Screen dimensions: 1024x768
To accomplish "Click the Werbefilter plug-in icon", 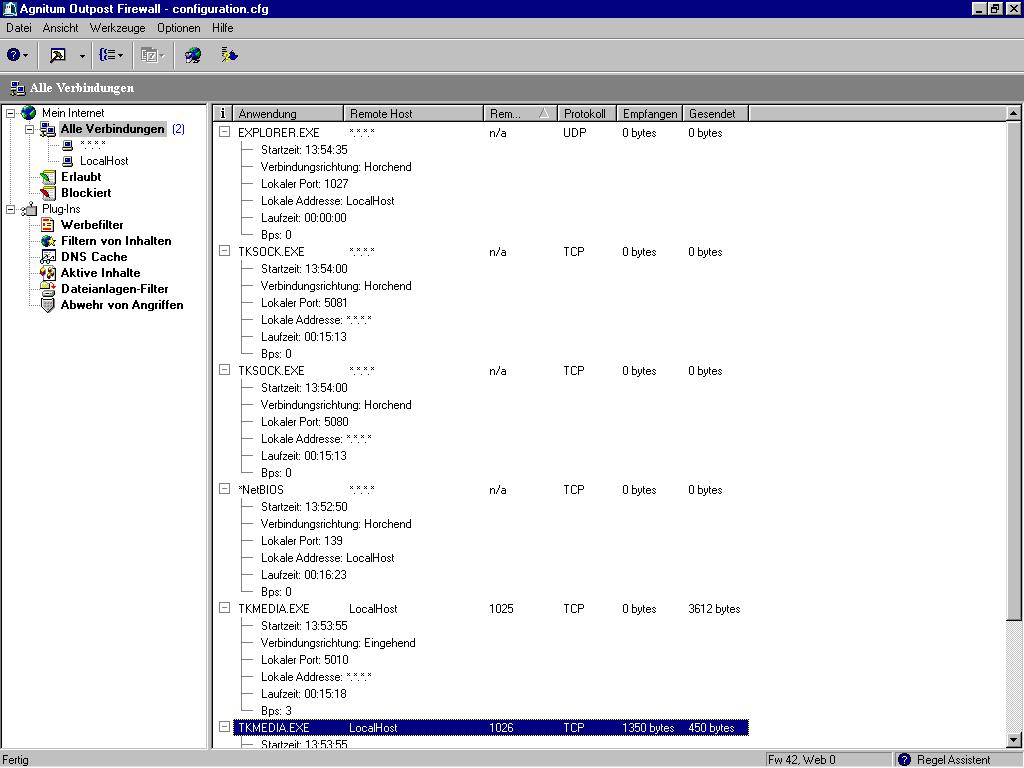I will (x=47, y=225).
